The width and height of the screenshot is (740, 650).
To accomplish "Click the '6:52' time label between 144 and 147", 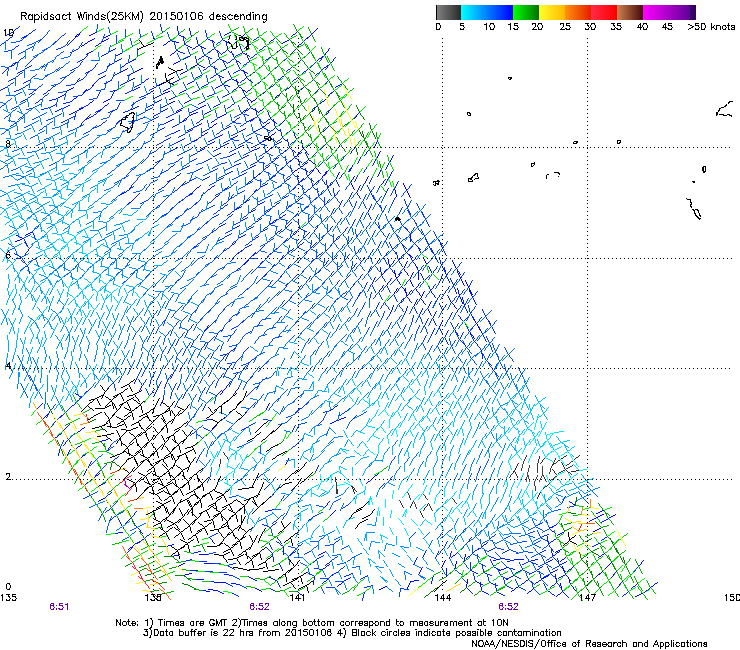I will point(508,607).
